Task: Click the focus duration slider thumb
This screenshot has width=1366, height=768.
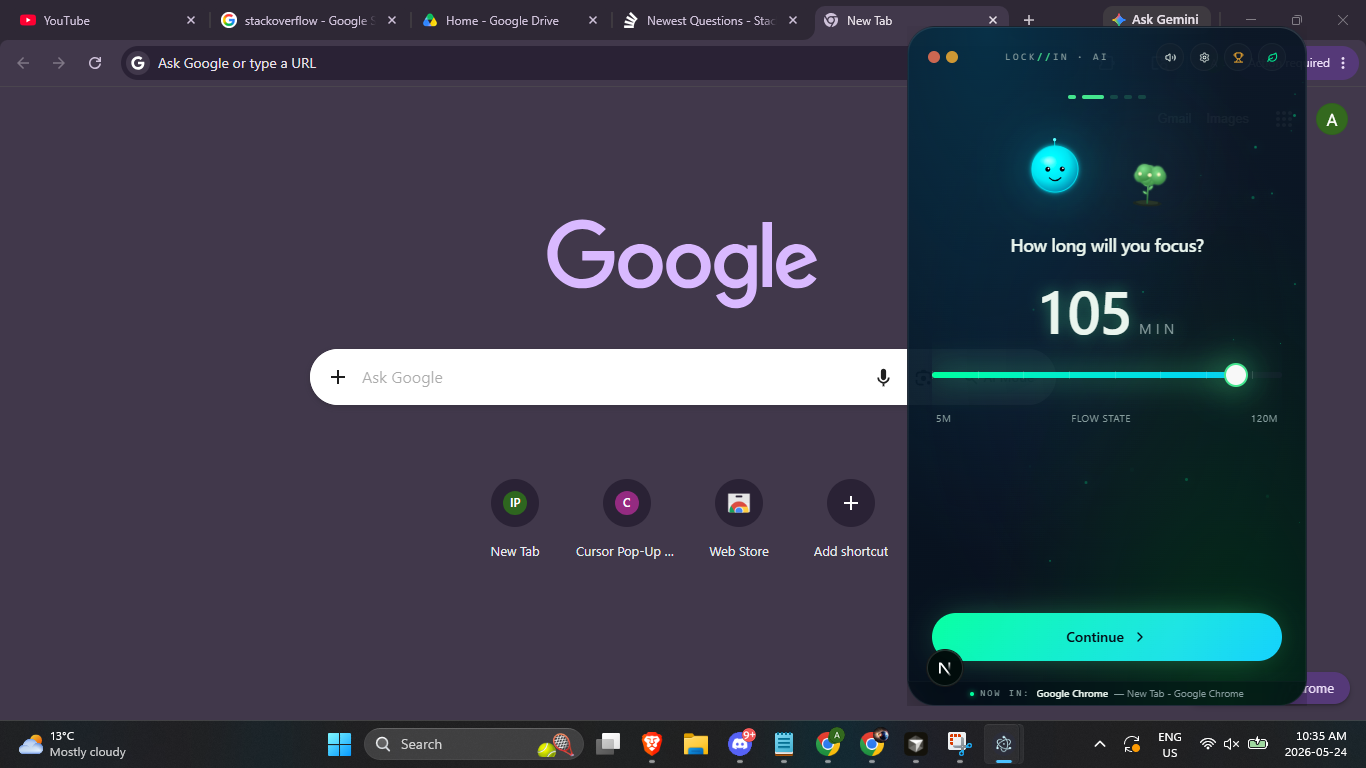Action: [1236, 375]
